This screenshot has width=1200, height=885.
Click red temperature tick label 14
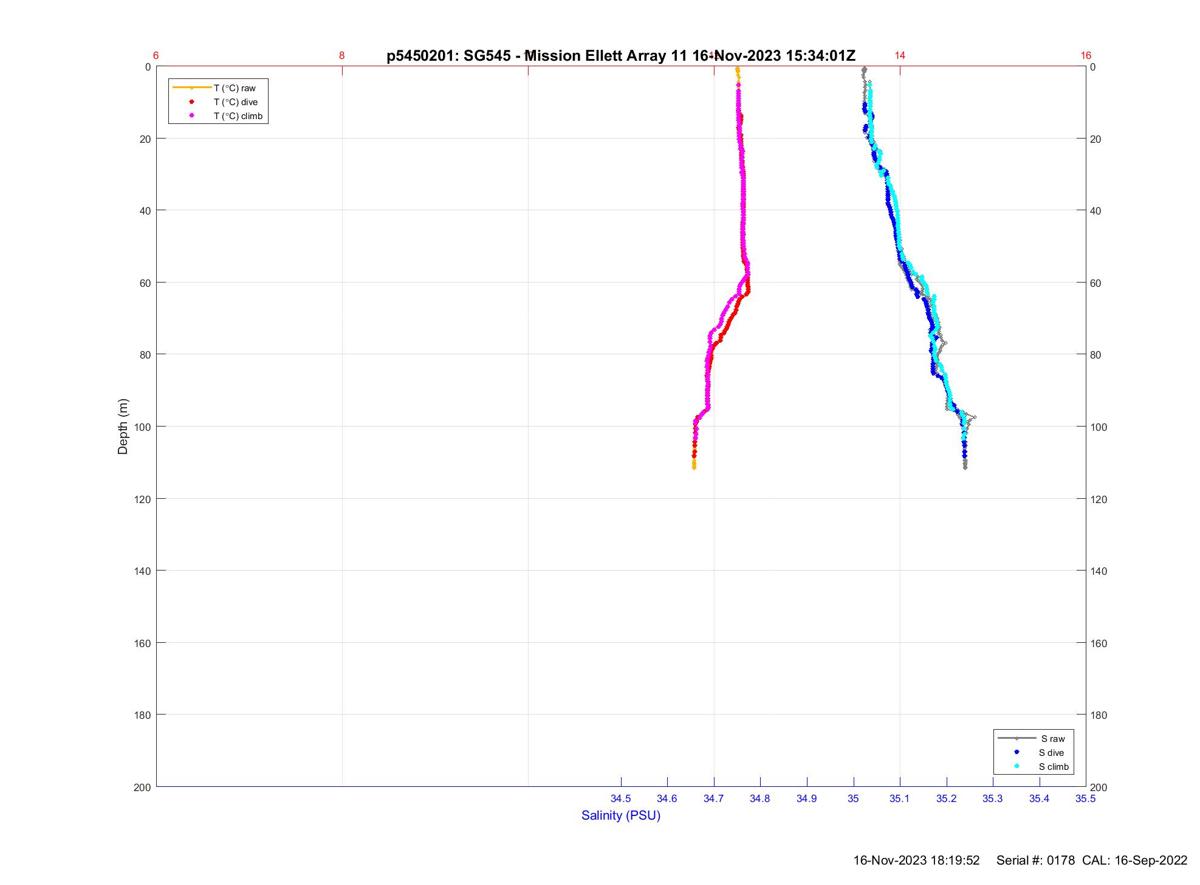tap(900, 56)
